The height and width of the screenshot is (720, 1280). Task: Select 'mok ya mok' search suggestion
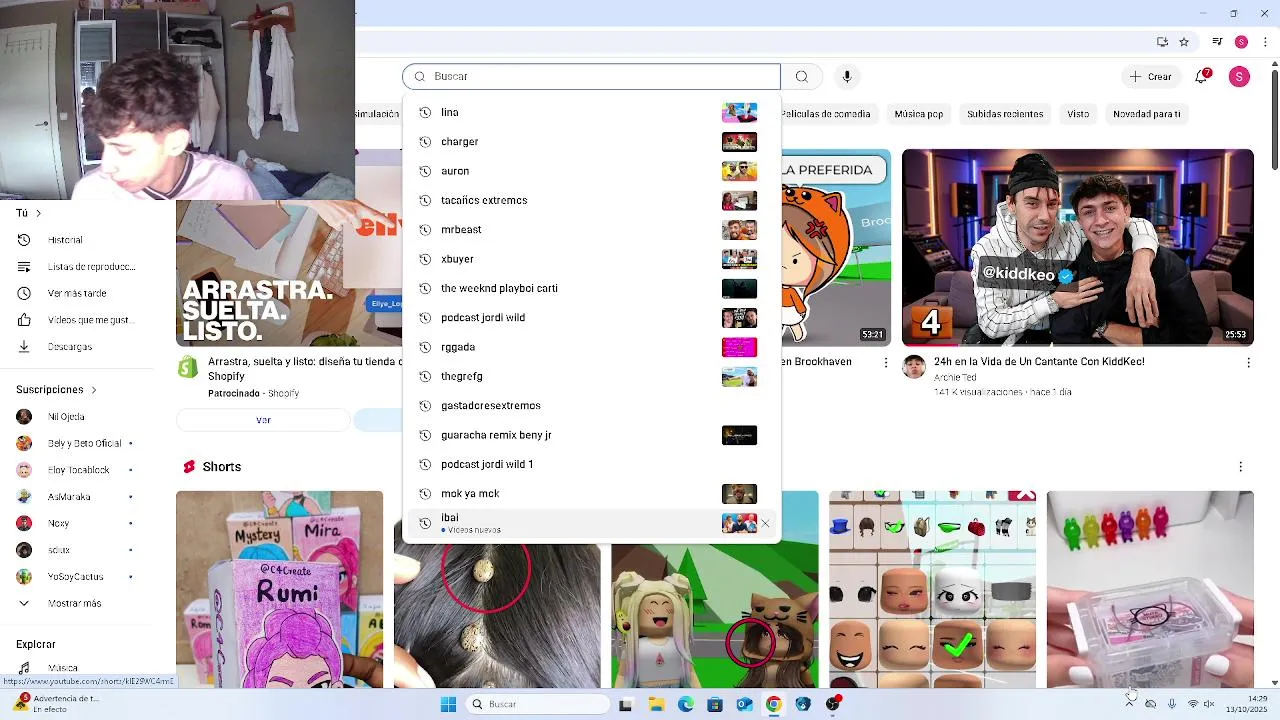point(591,494)
